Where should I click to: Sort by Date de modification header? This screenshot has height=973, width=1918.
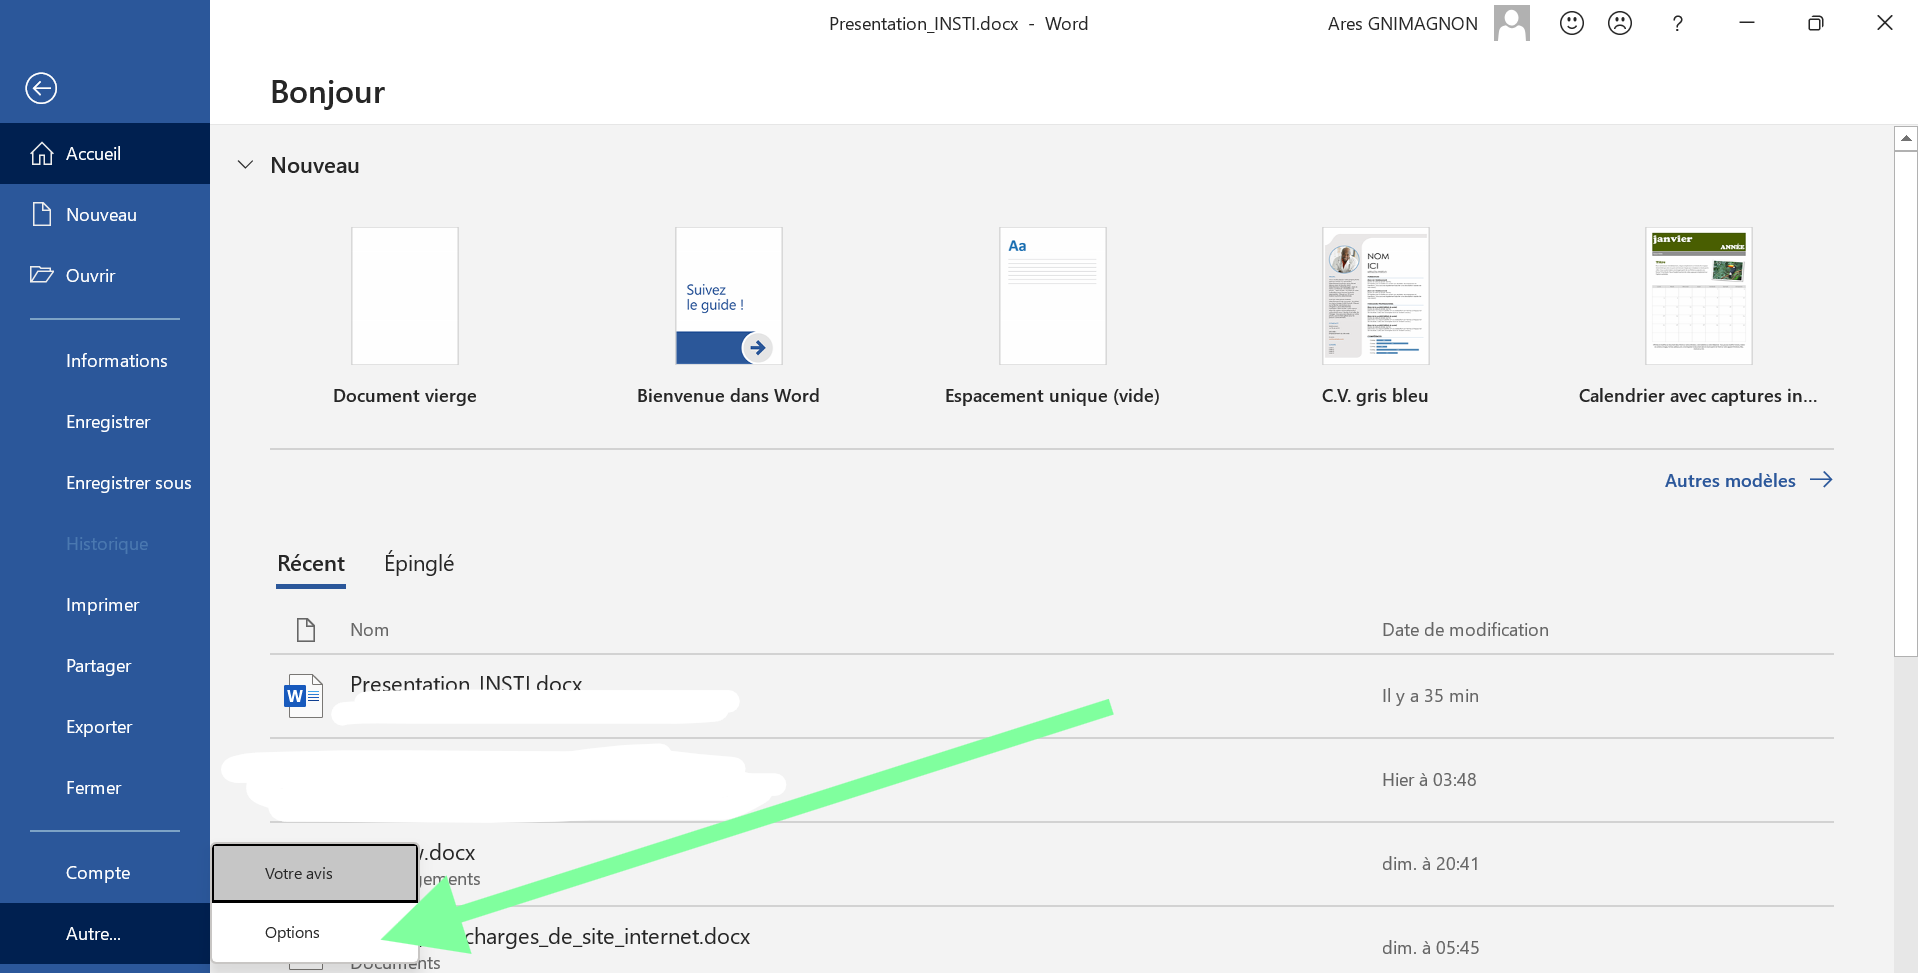click(x=1465, y=630)
